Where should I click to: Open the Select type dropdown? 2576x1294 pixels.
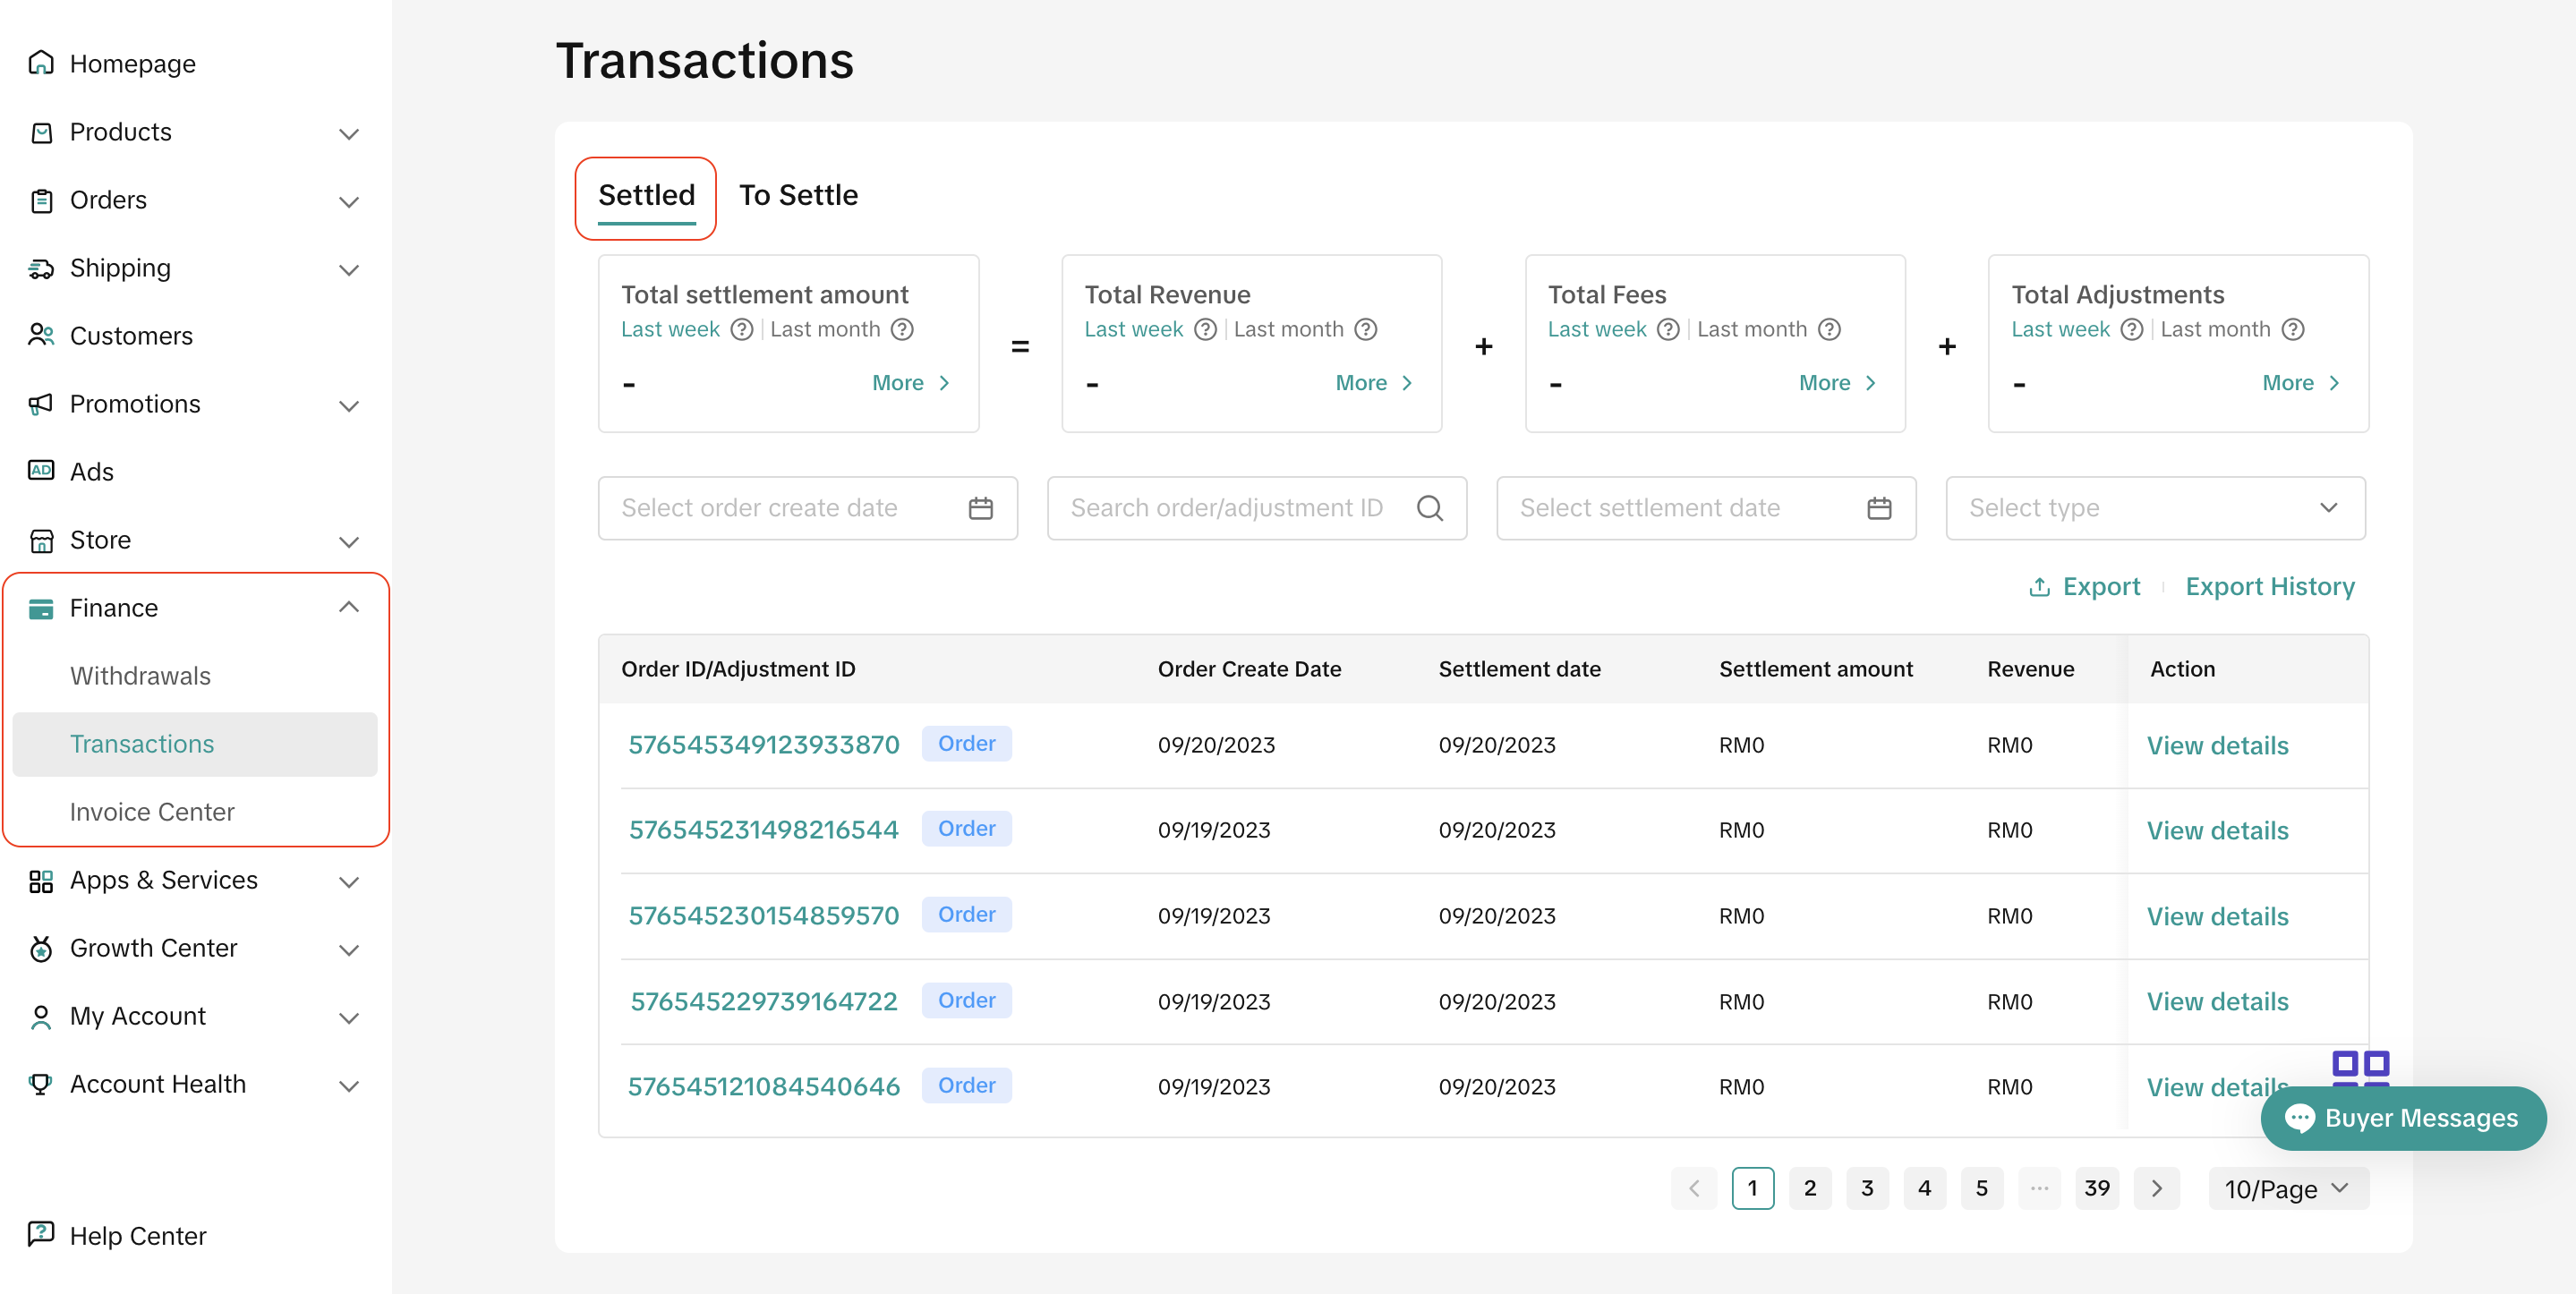[x=2154, y=508]
